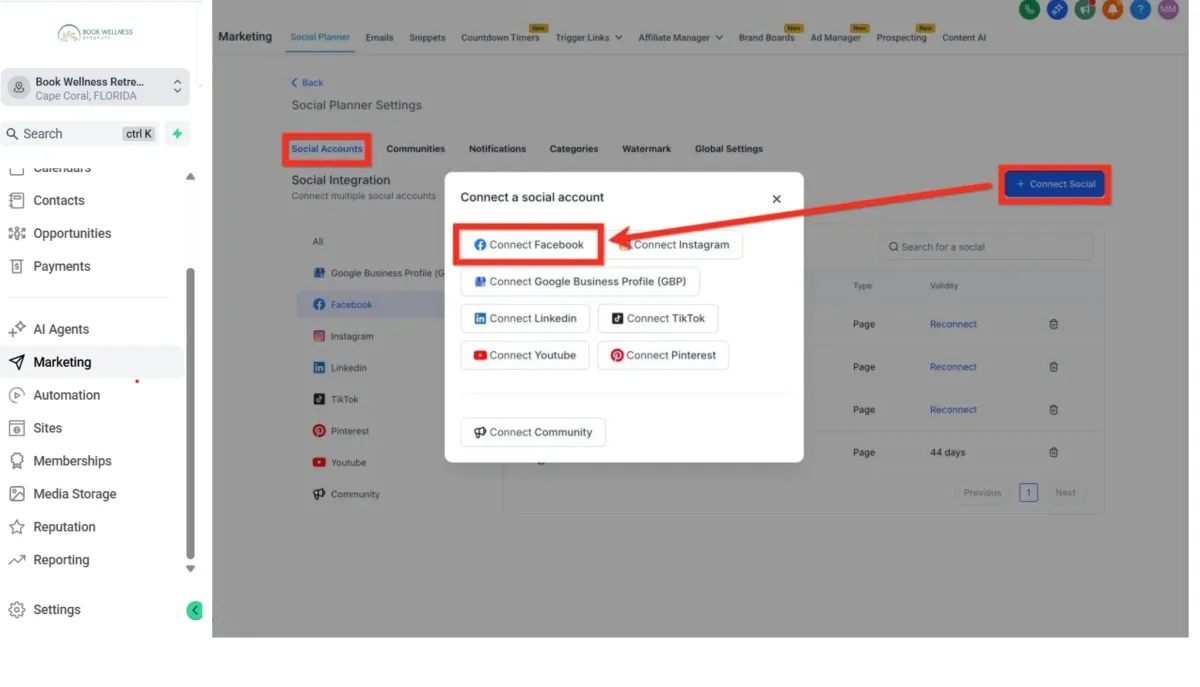Click Connect Google Business Profile (GBP)
Viewport: 1200px width, 687px height.
(x=580, y=282)
